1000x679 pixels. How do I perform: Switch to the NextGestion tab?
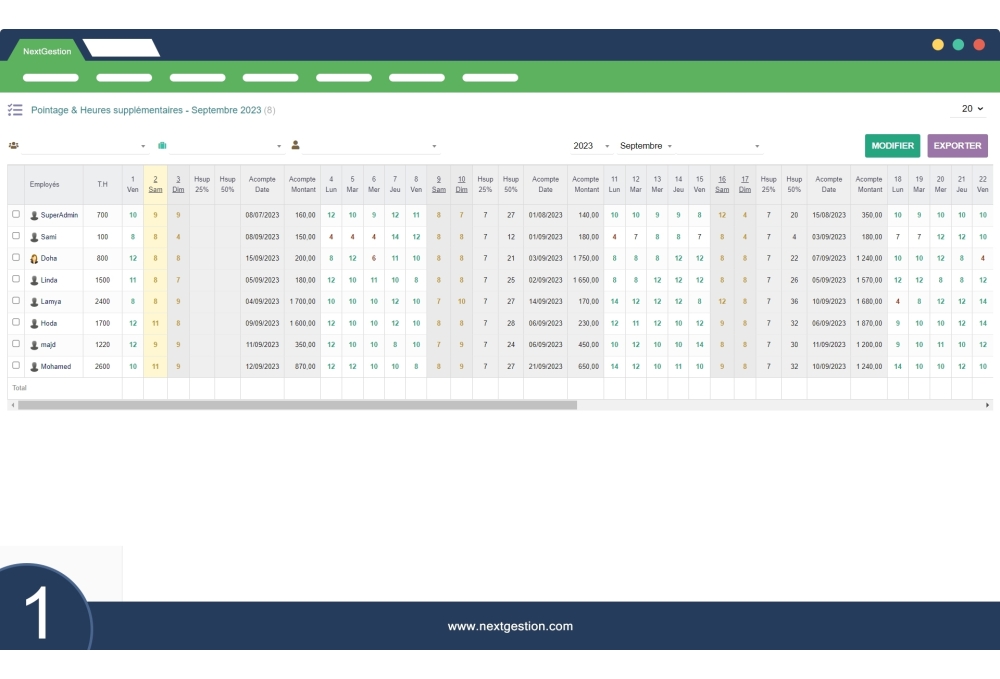click(47, 51)
